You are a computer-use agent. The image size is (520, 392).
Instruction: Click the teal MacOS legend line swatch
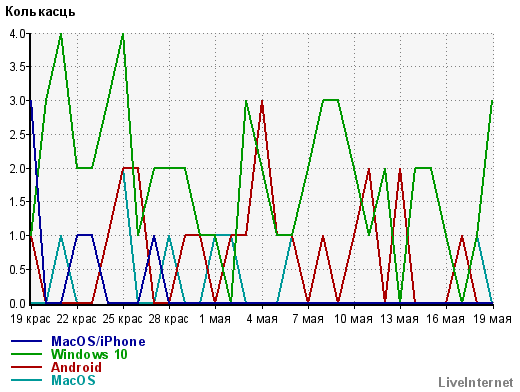click(x=26, y=380)
